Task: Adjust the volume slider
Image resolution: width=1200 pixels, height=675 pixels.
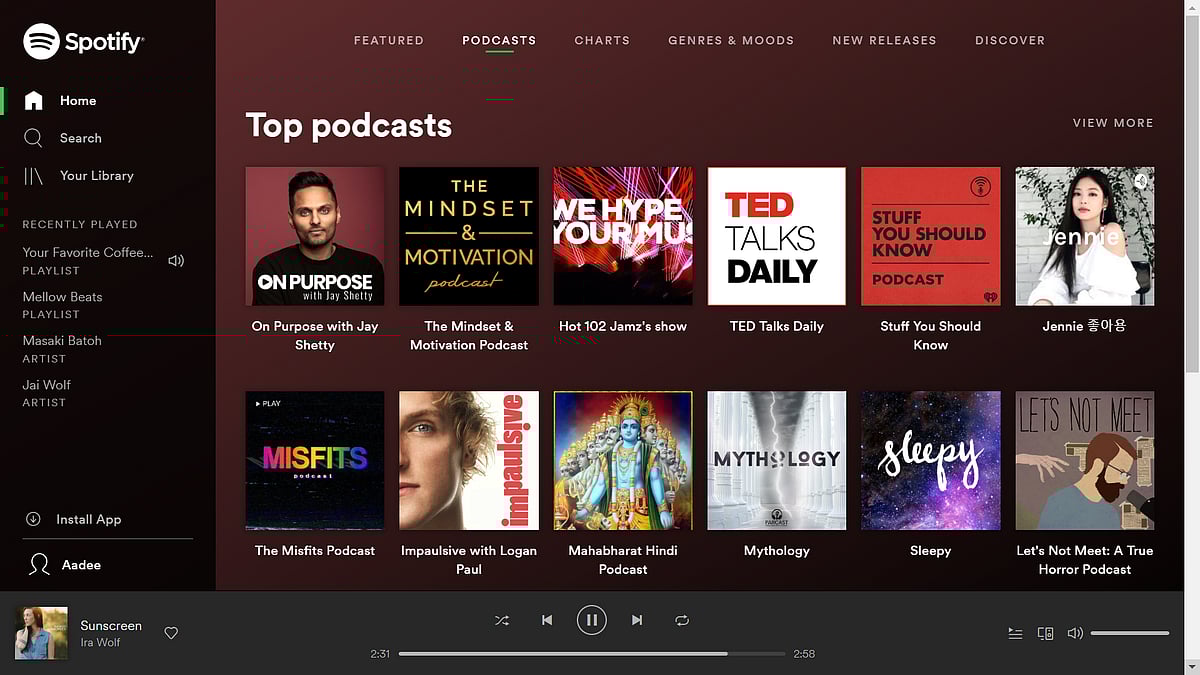Action: [x=1130, y=633]
